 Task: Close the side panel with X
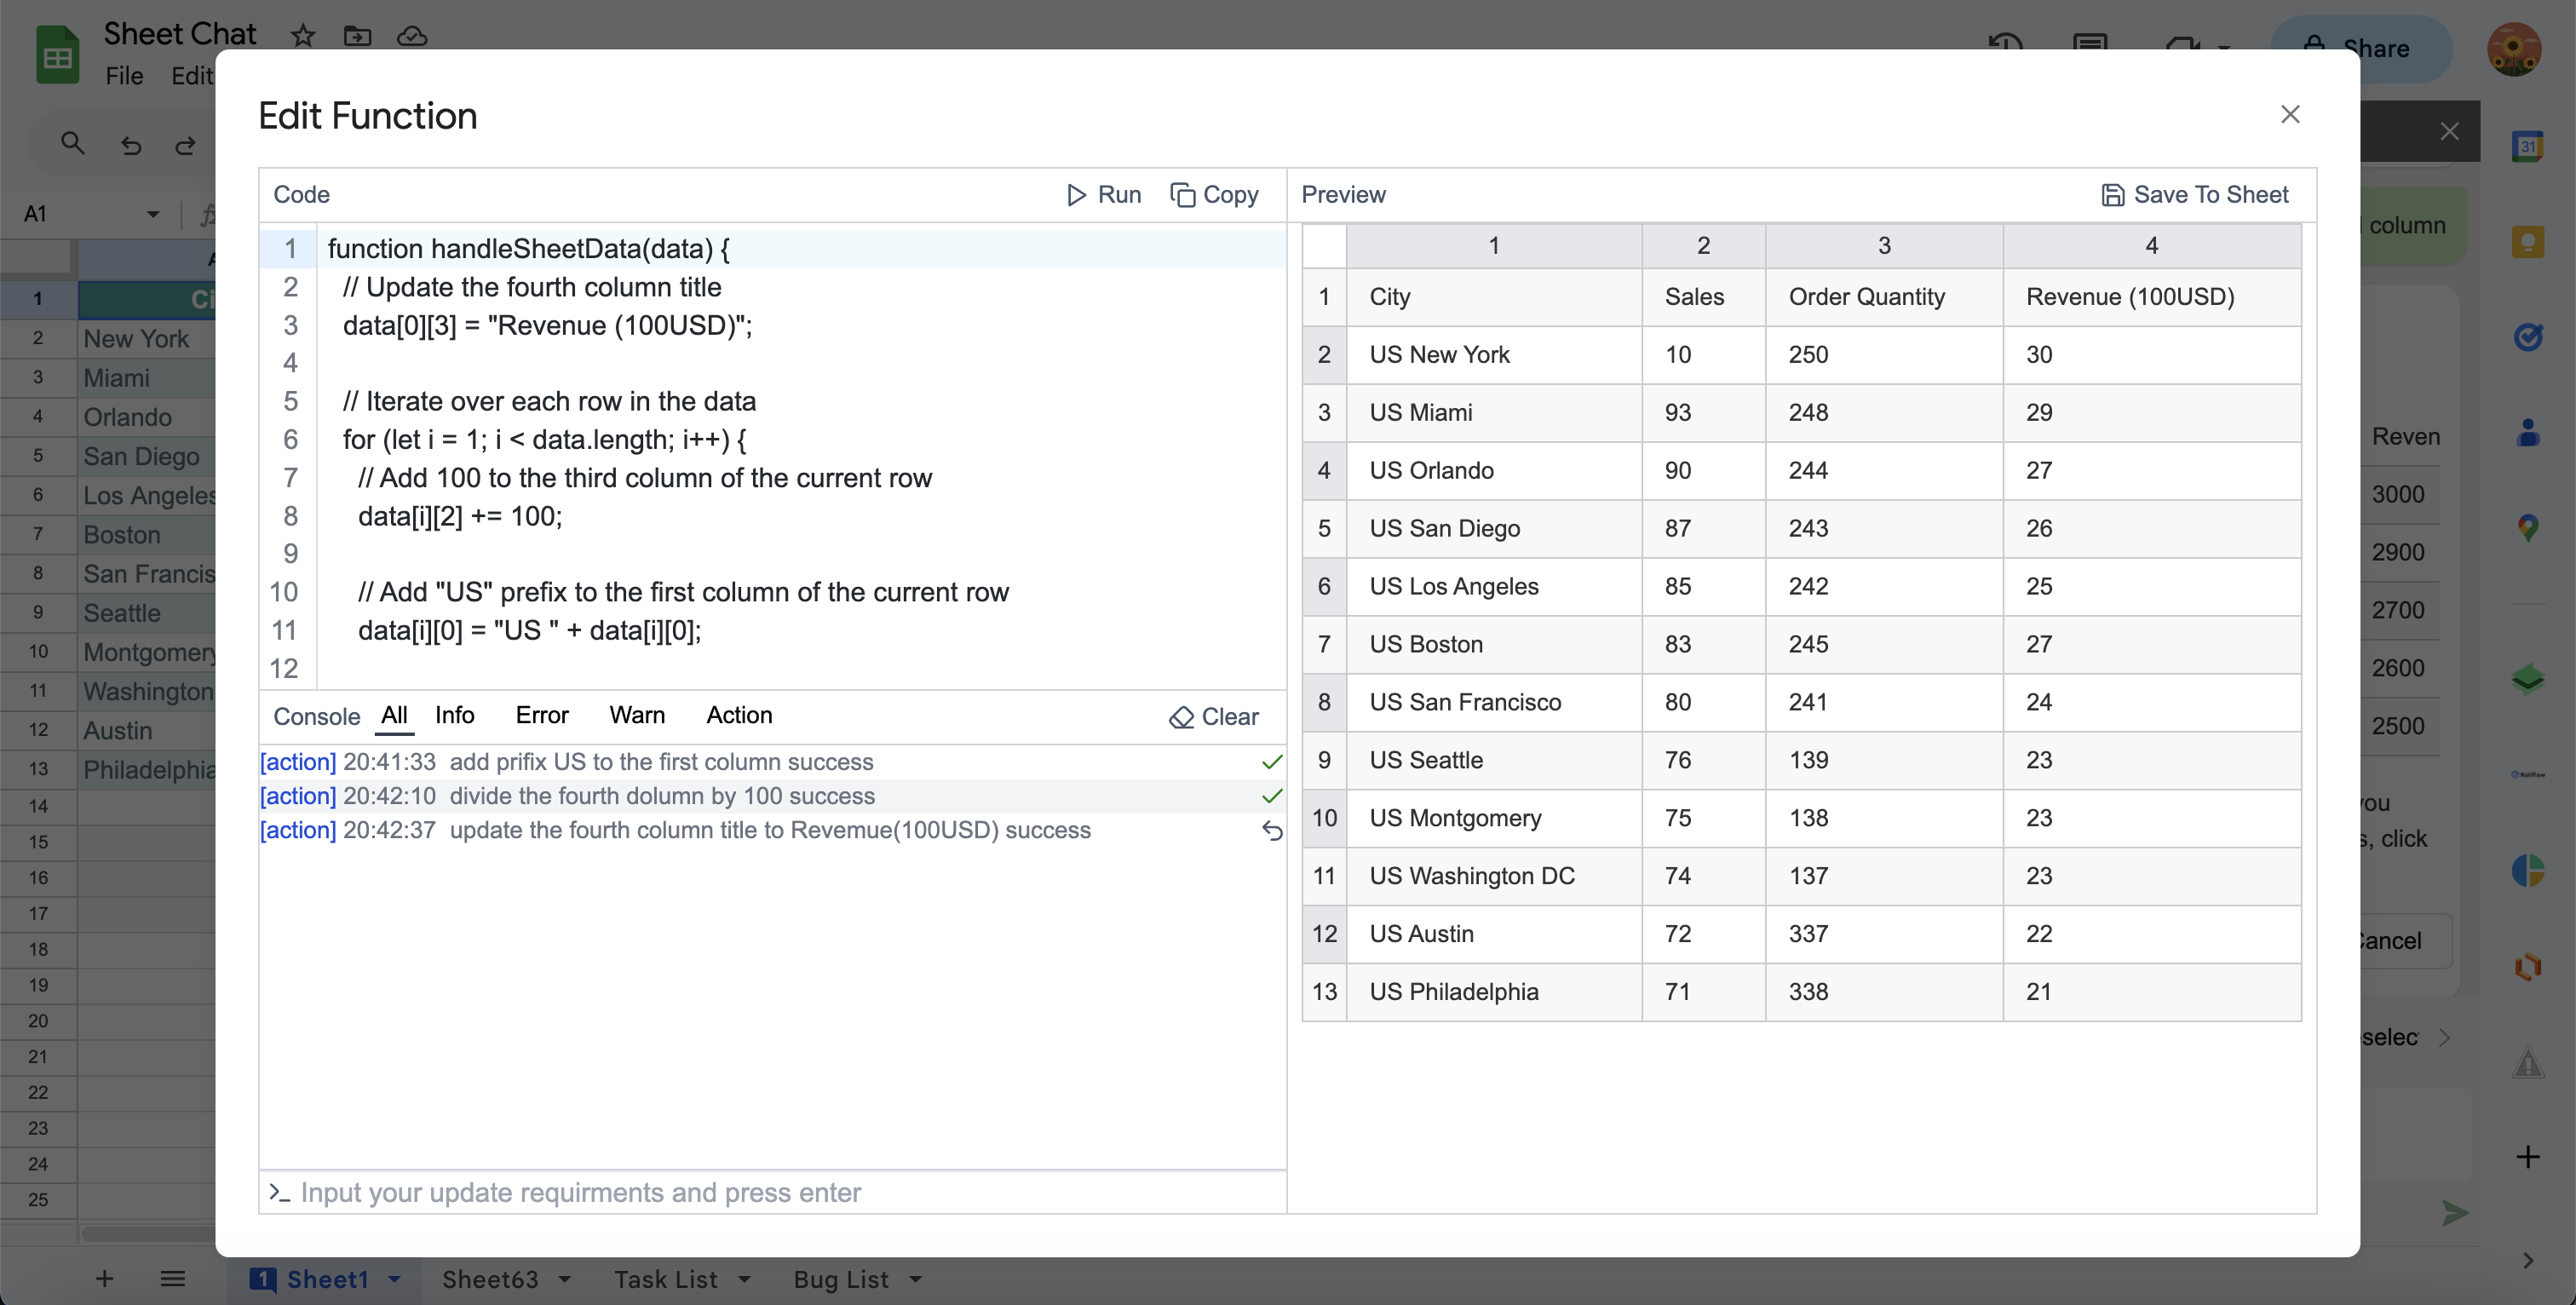tap(2449, 131)
